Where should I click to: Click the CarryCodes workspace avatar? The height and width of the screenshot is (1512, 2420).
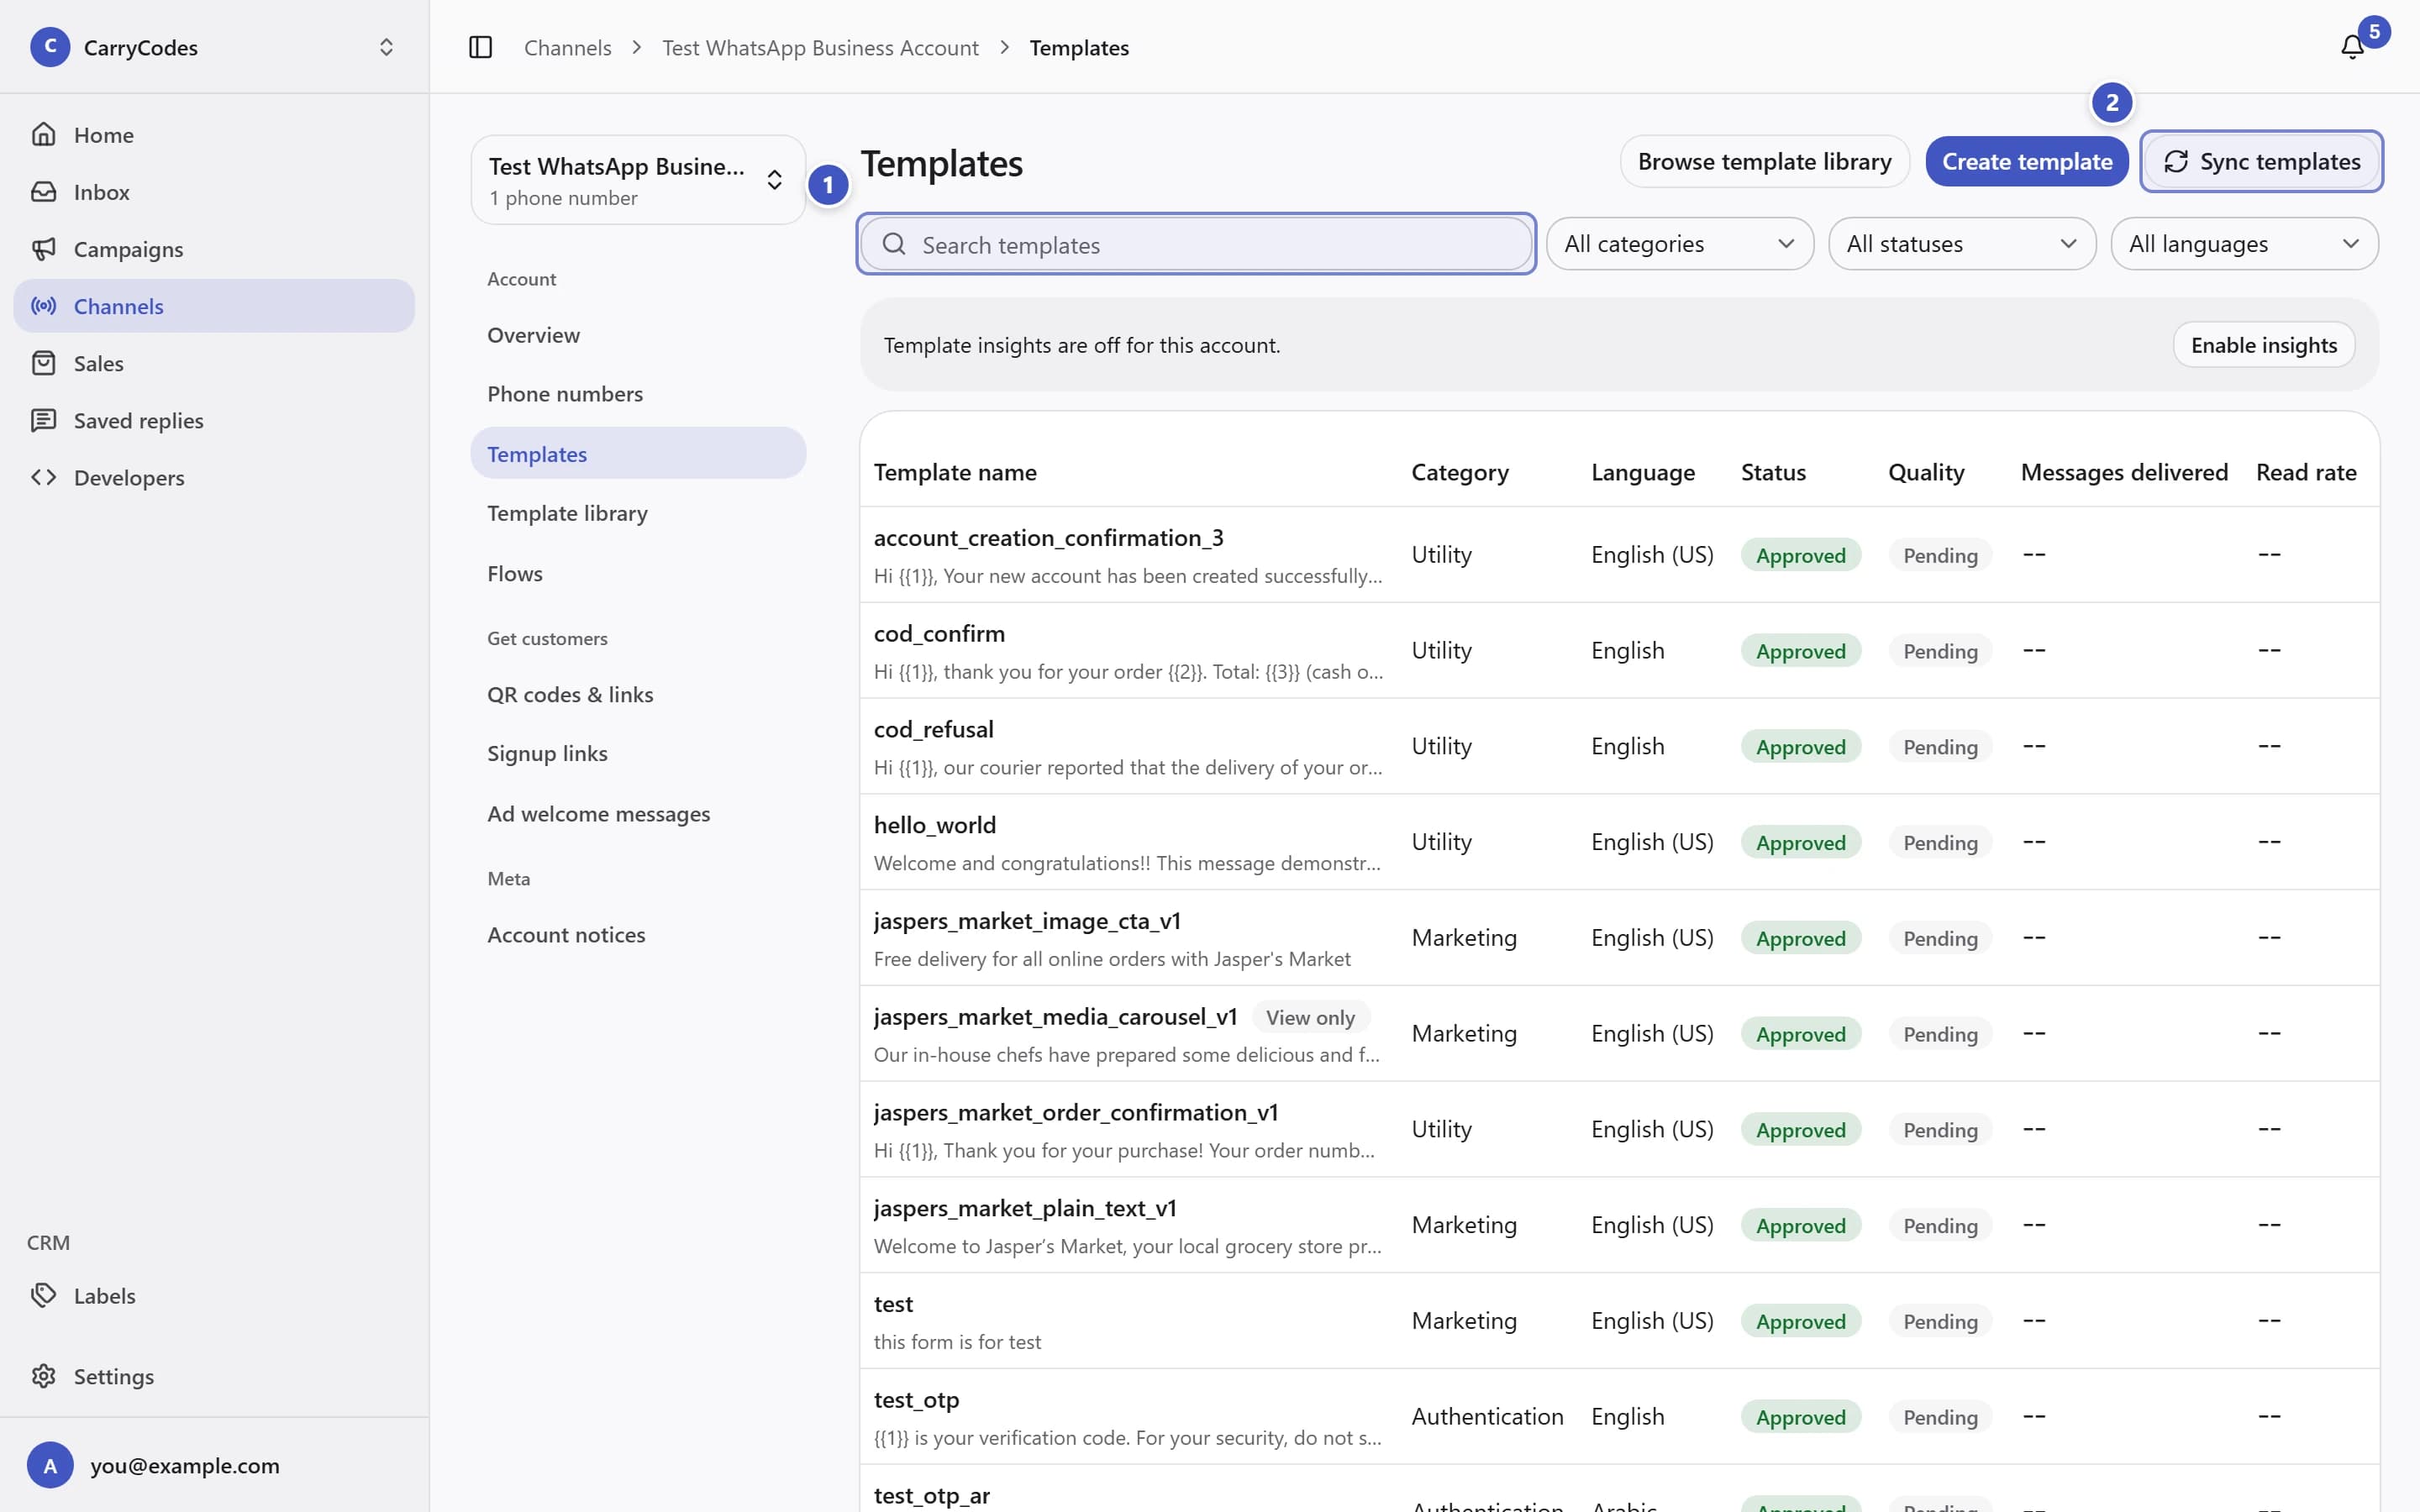pyautogui.click(x=50, y=47)
